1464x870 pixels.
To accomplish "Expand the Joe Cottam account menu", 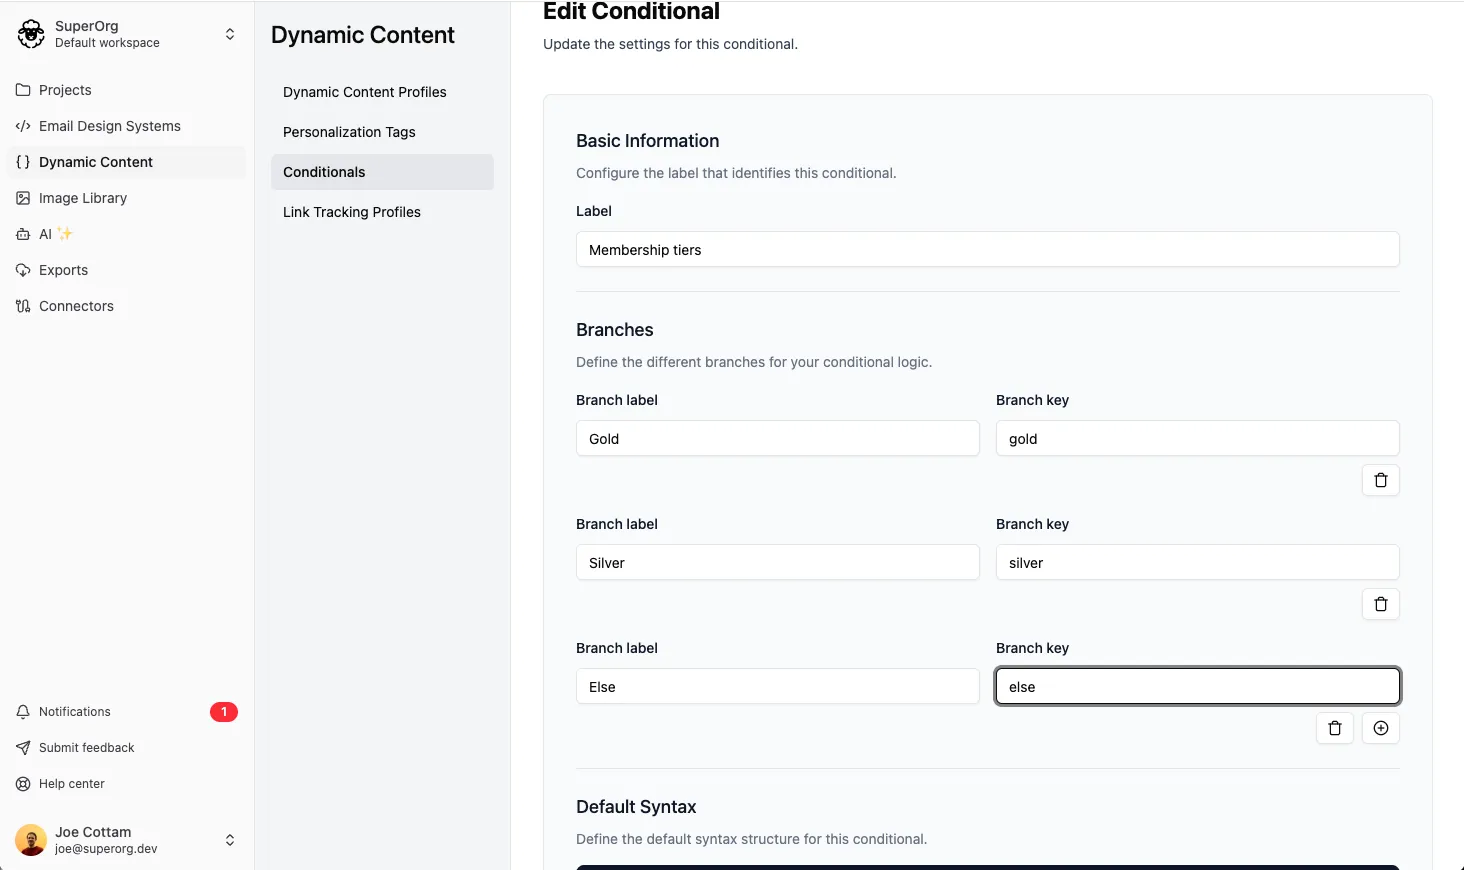I will click(x=230, y=840).
